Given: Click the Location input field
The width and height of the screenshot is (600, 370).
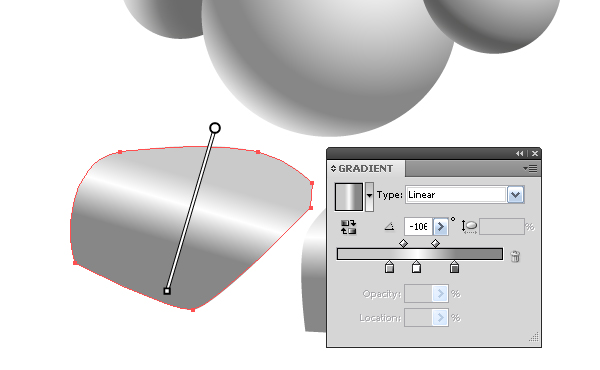Looking at the screenshot, I should click(418, 318).
